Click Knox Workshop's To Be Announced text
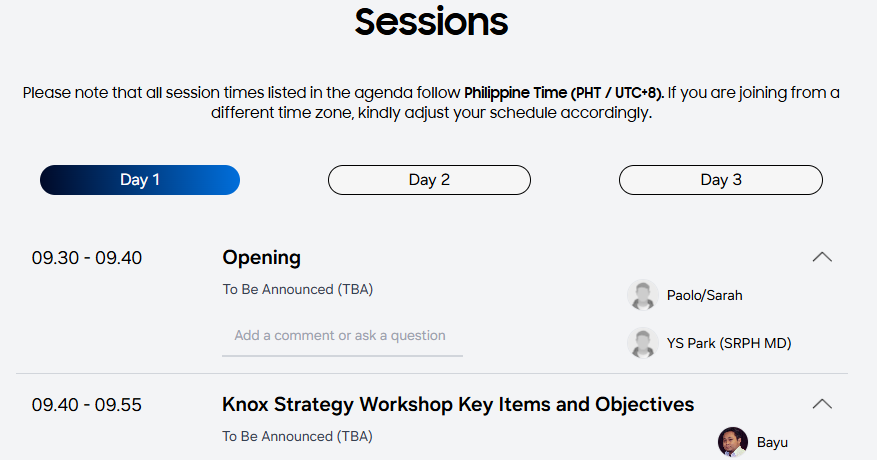877x460 pixels. pyautogui.click(x=297, y=436)
